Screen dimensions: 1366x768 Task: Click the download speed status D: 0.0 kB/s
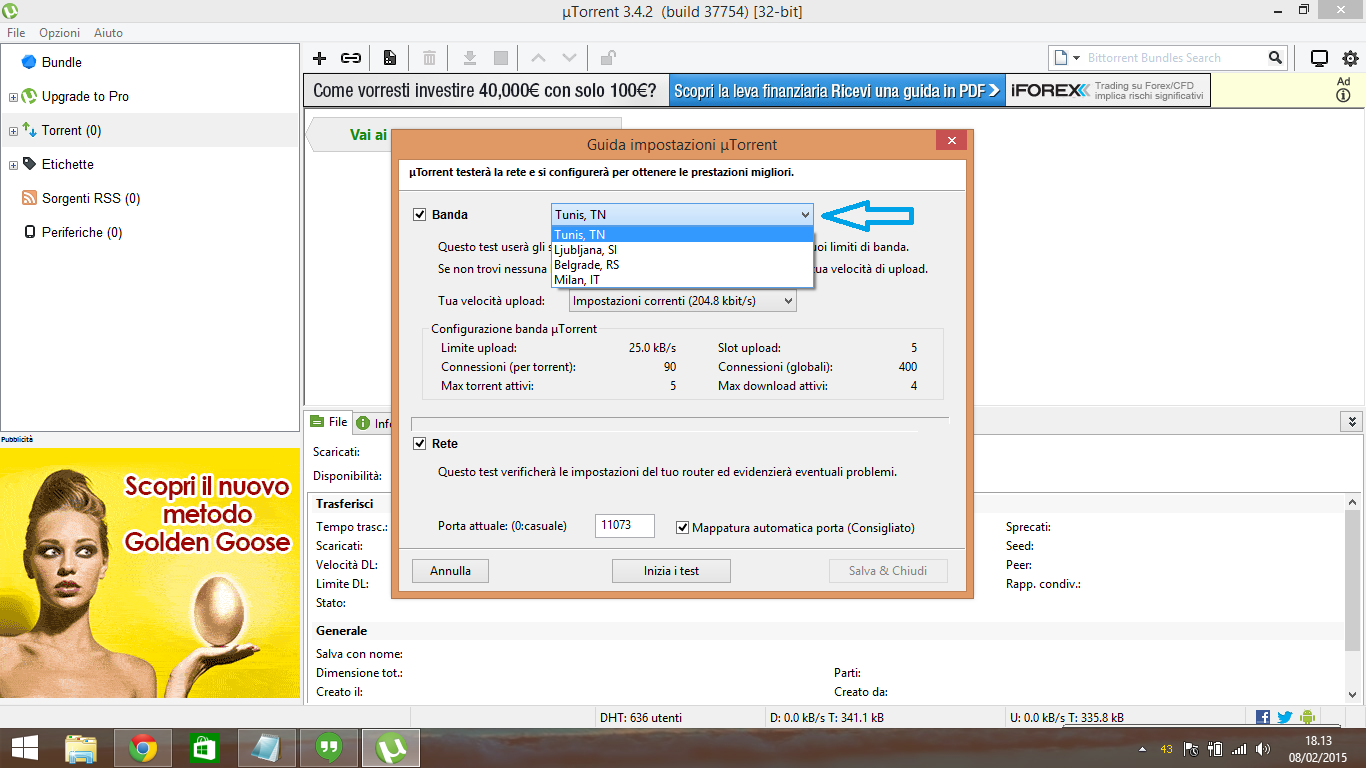(826, 717)
